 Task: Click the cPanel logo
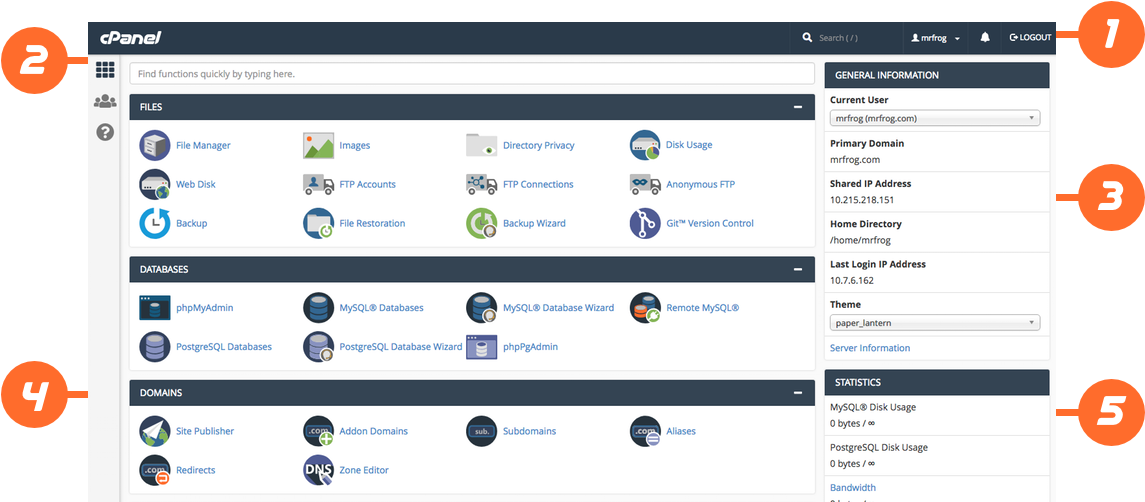[x=130, y=37]
